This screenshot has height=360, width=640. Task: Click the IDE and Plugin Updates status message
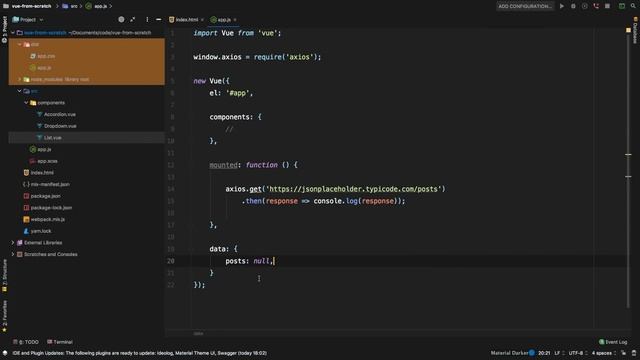point(140,353)
